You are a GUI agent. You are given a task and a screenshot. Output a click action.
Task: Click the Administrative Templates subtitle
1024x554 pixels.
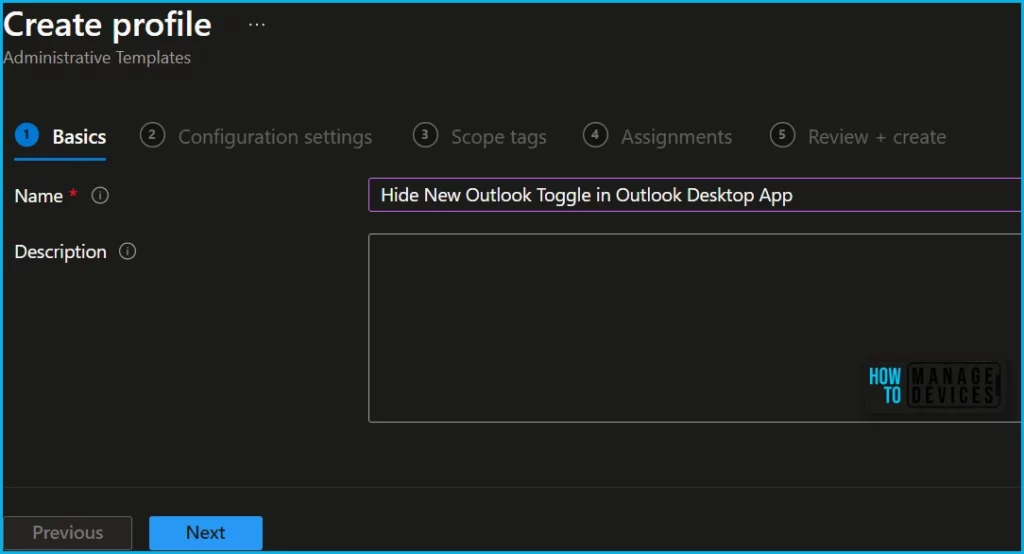pos(97,57)
